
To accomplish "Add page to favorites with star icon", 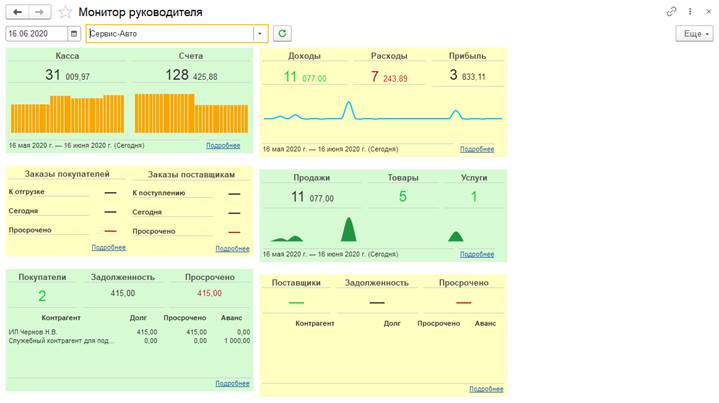I will [x=65, y=12].
